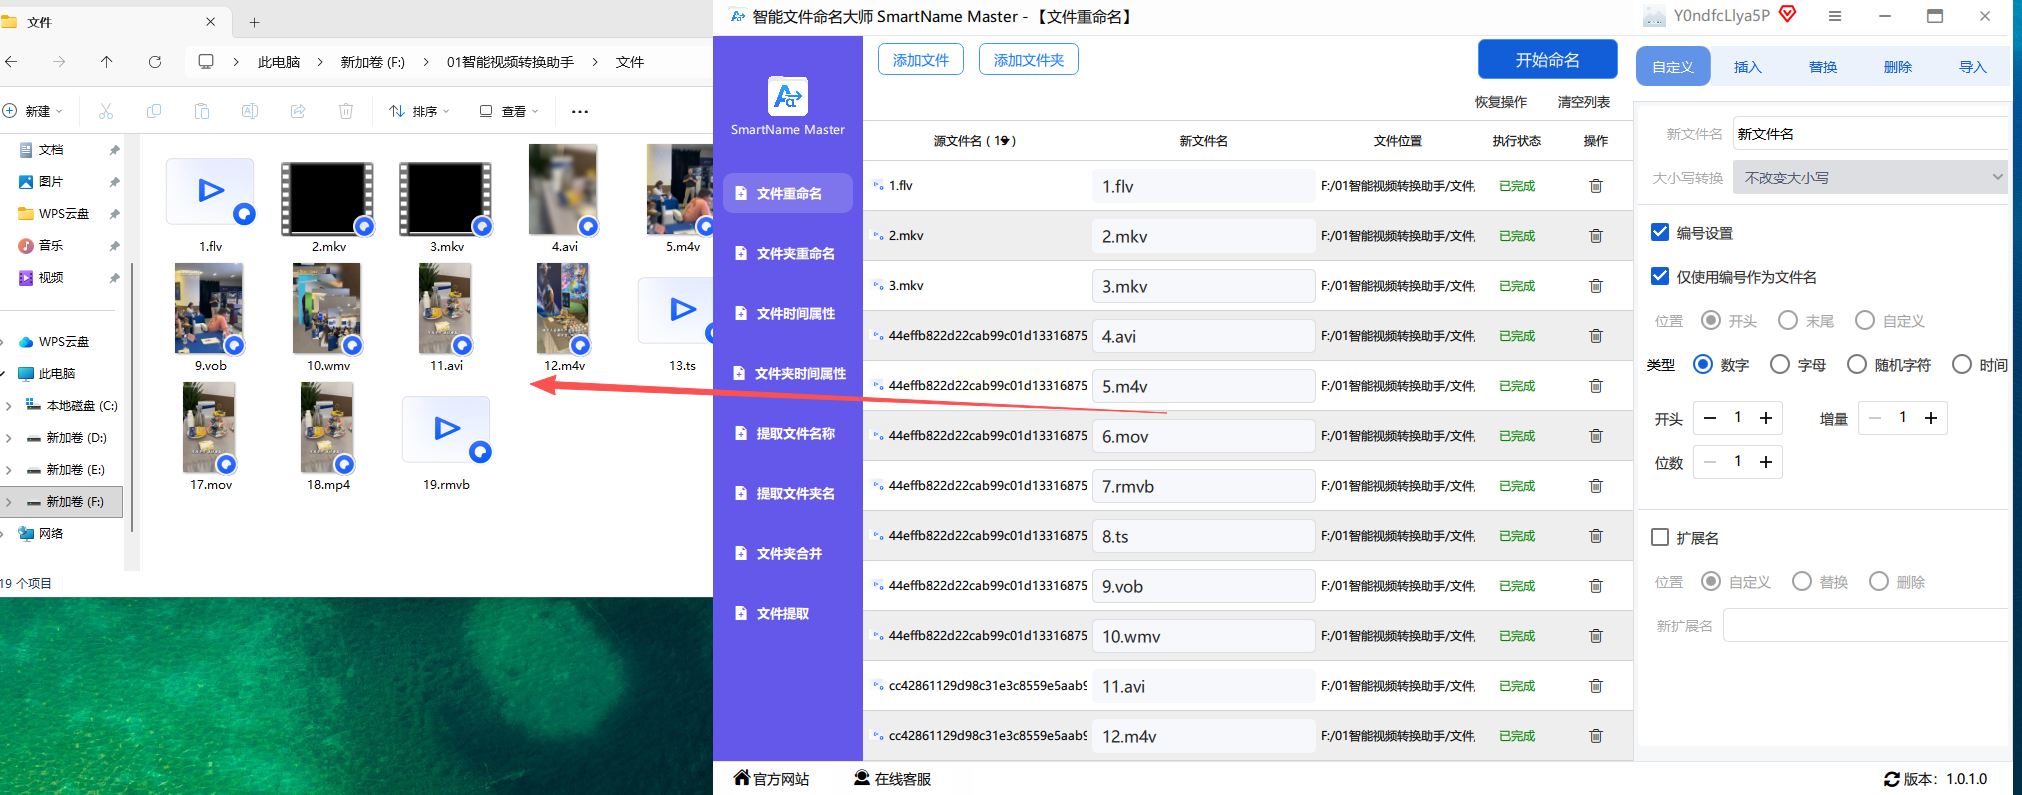Viewport: 2022px width, 795px height.
Task: Open 文件夹重命名 in the sidebar
Action: [788, 253]
